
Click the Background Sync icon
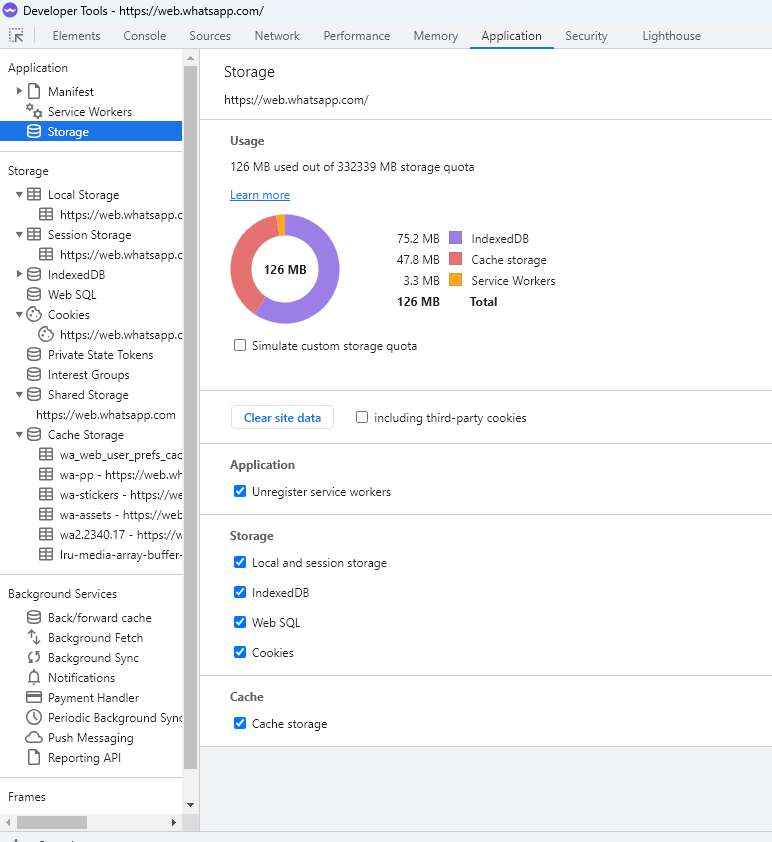pyautogui.click(x=34, y=657)
